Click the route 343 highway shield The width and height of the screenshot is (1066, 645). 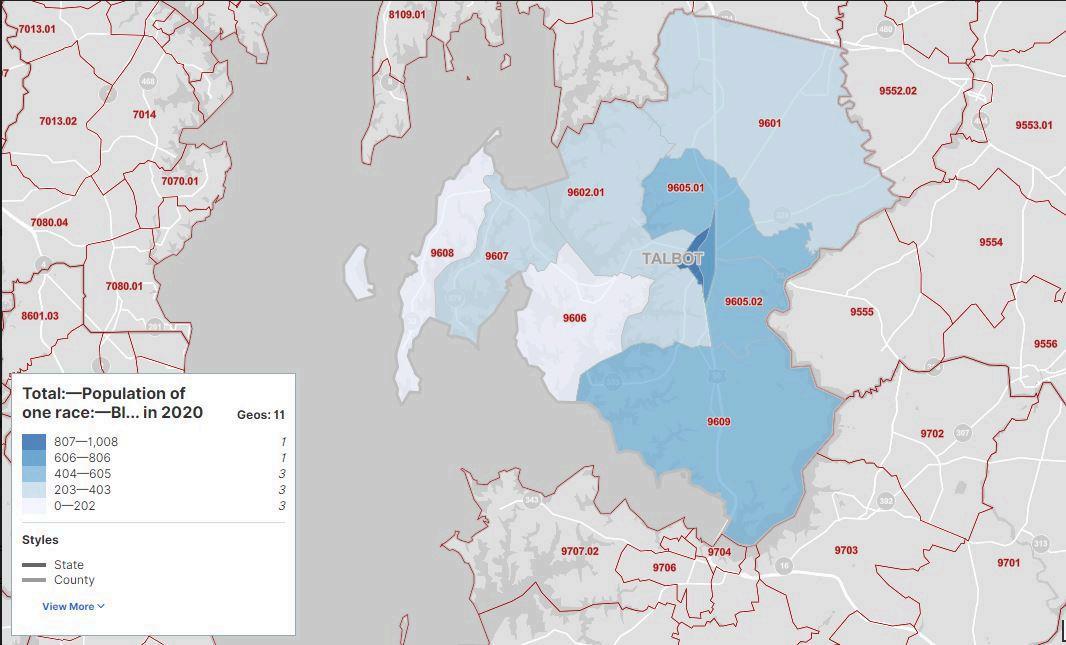click(x=532, y=501)
